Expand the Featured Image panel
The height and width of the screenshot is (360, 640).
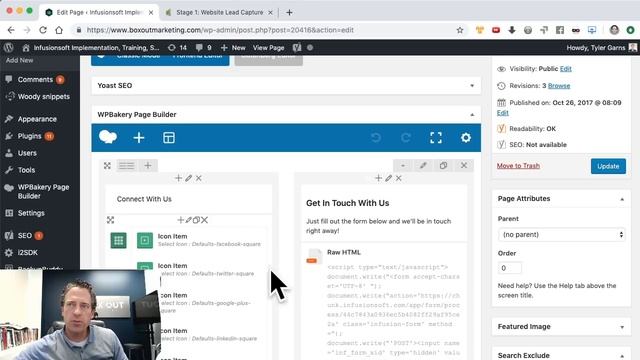pyautogui.click(x=622, y=327)
